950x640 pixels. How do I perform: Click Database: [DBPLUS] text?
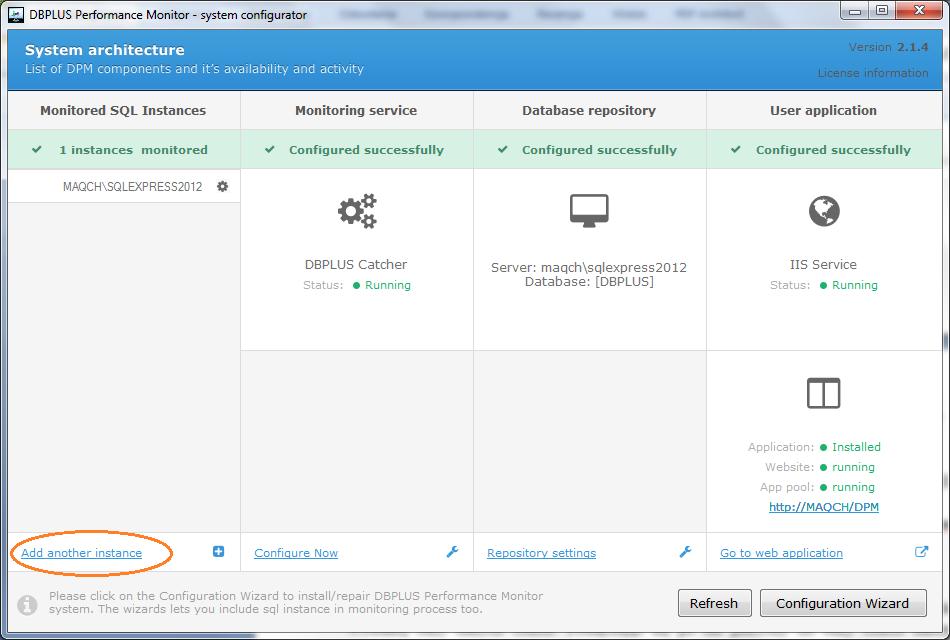pyautogui.click(x=589, y=281)
